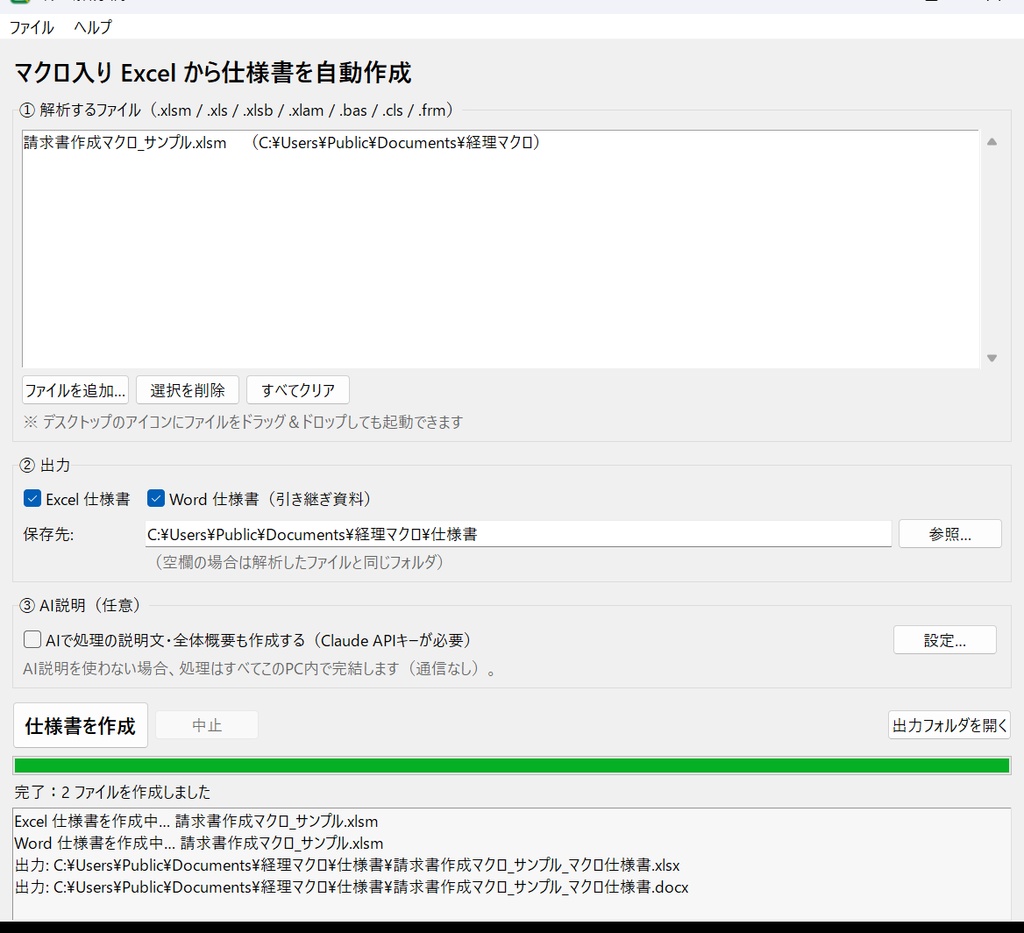The image size is (1024, 933).
Task: Click the file list scroll up arrow
Action: [x=991, y=142]
